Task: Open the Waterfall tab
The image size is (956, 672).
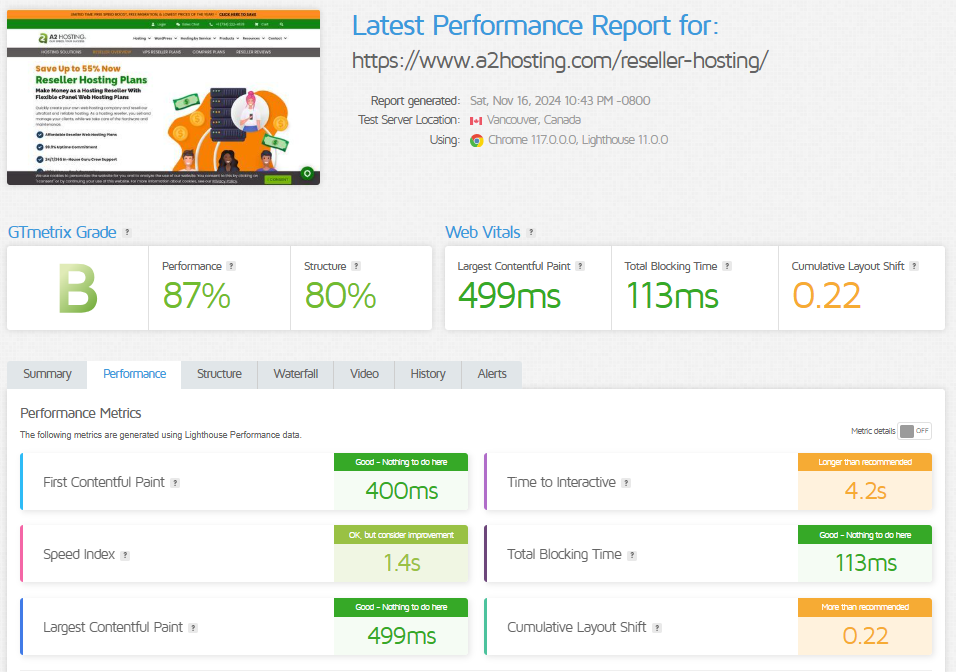Action: point(296,374)
